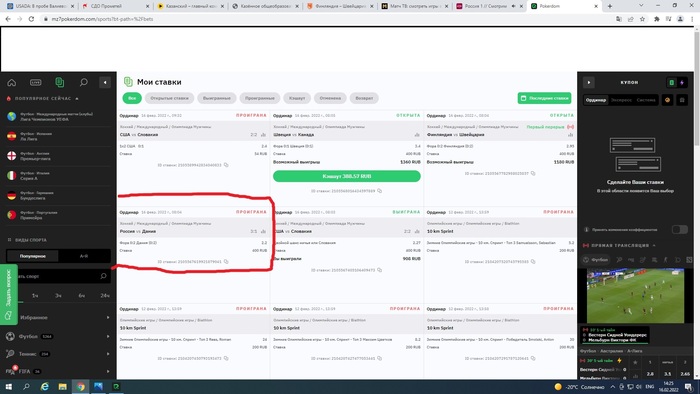700x394 pixels.
Task: Open England Премьер-лига league
Action: click(x=58, y=156)
